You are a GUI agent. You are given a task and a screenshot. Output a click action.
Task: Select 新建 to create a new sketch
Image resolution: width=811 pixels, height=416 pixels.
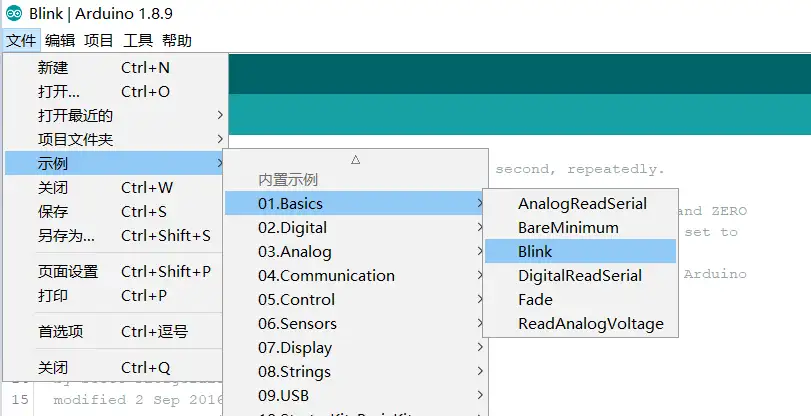pos(53,68)
